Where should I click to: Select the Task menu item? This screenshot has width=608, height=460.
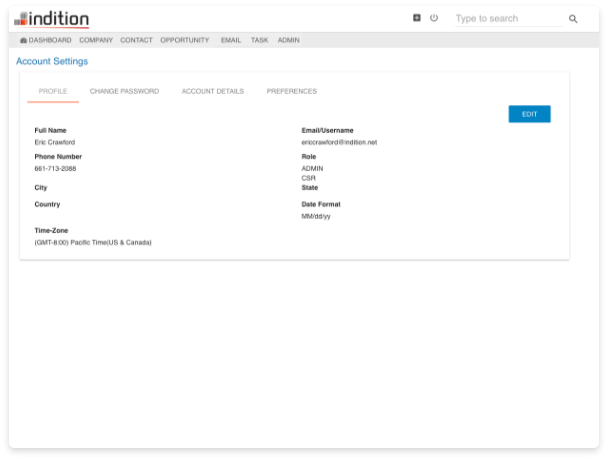(259, 41)
